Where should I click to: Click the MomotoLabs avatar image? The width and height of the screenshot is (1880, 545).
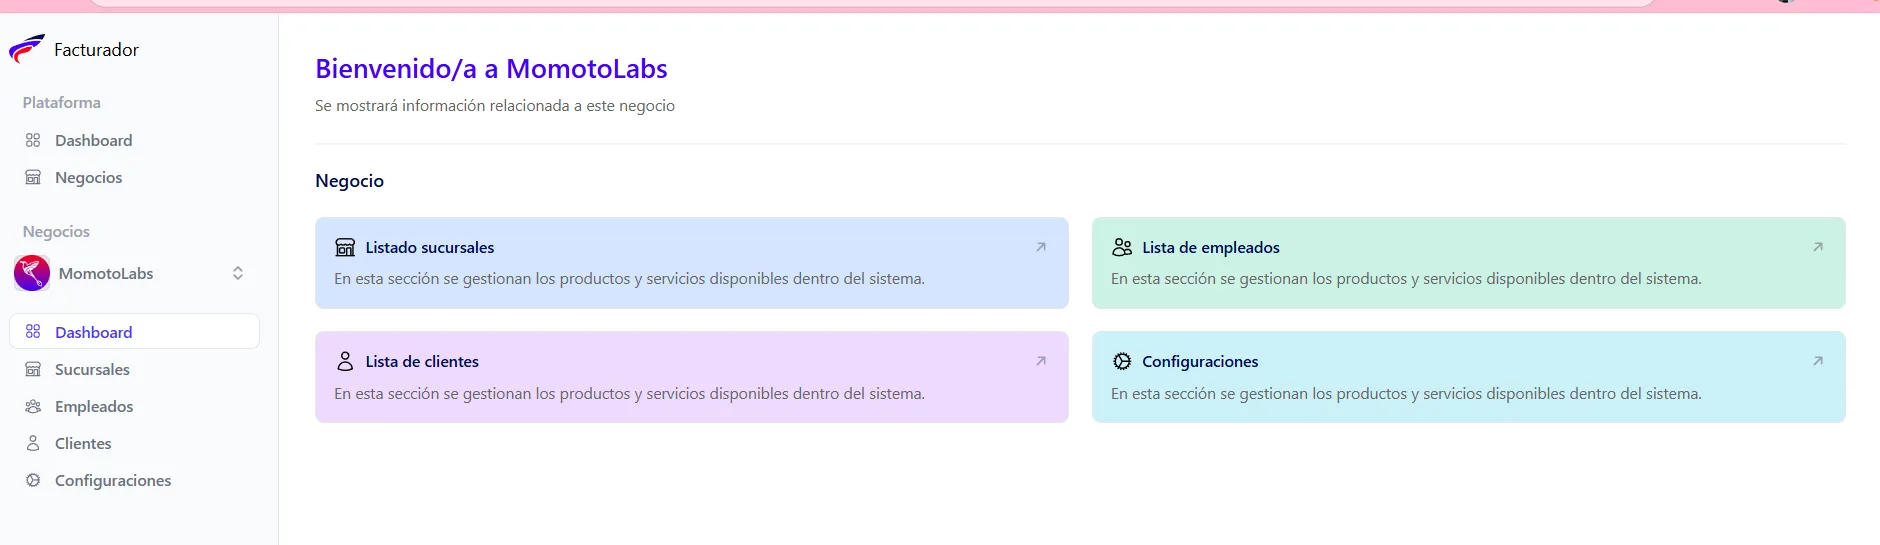[32, 273]
